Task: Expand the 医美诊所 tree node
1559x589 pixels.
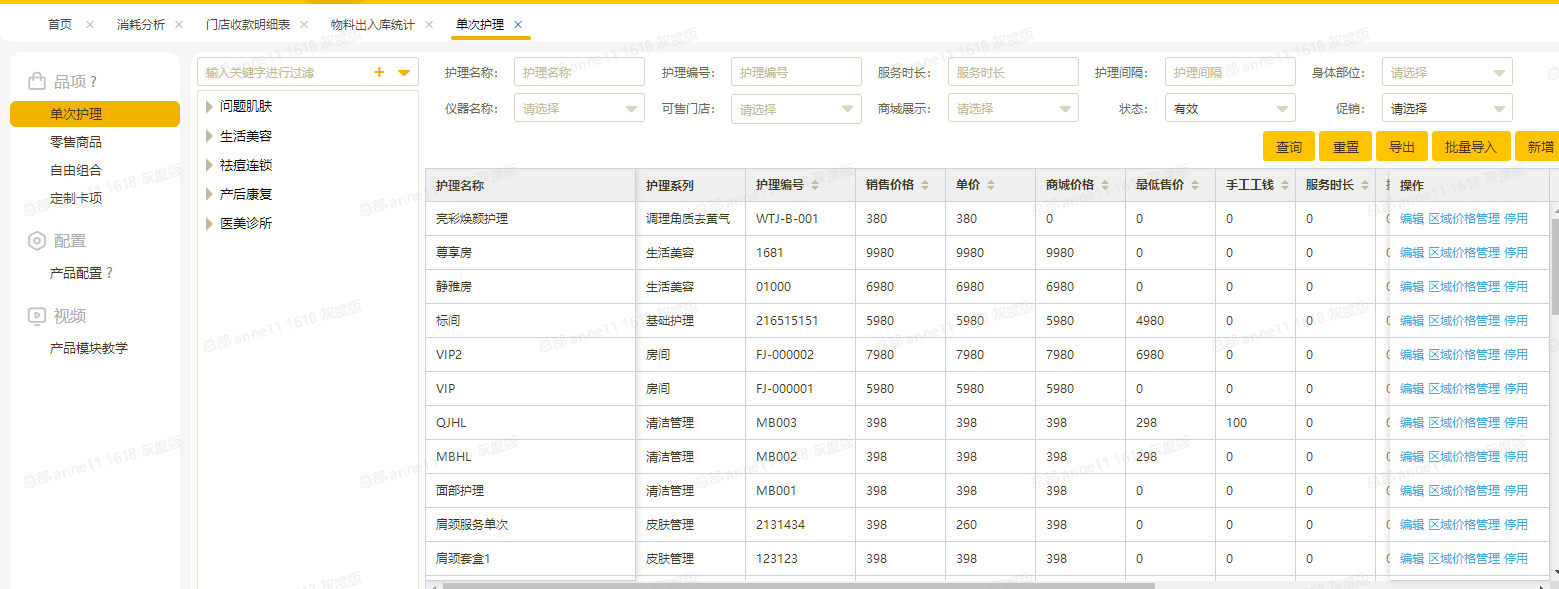Action: [209, 223]
